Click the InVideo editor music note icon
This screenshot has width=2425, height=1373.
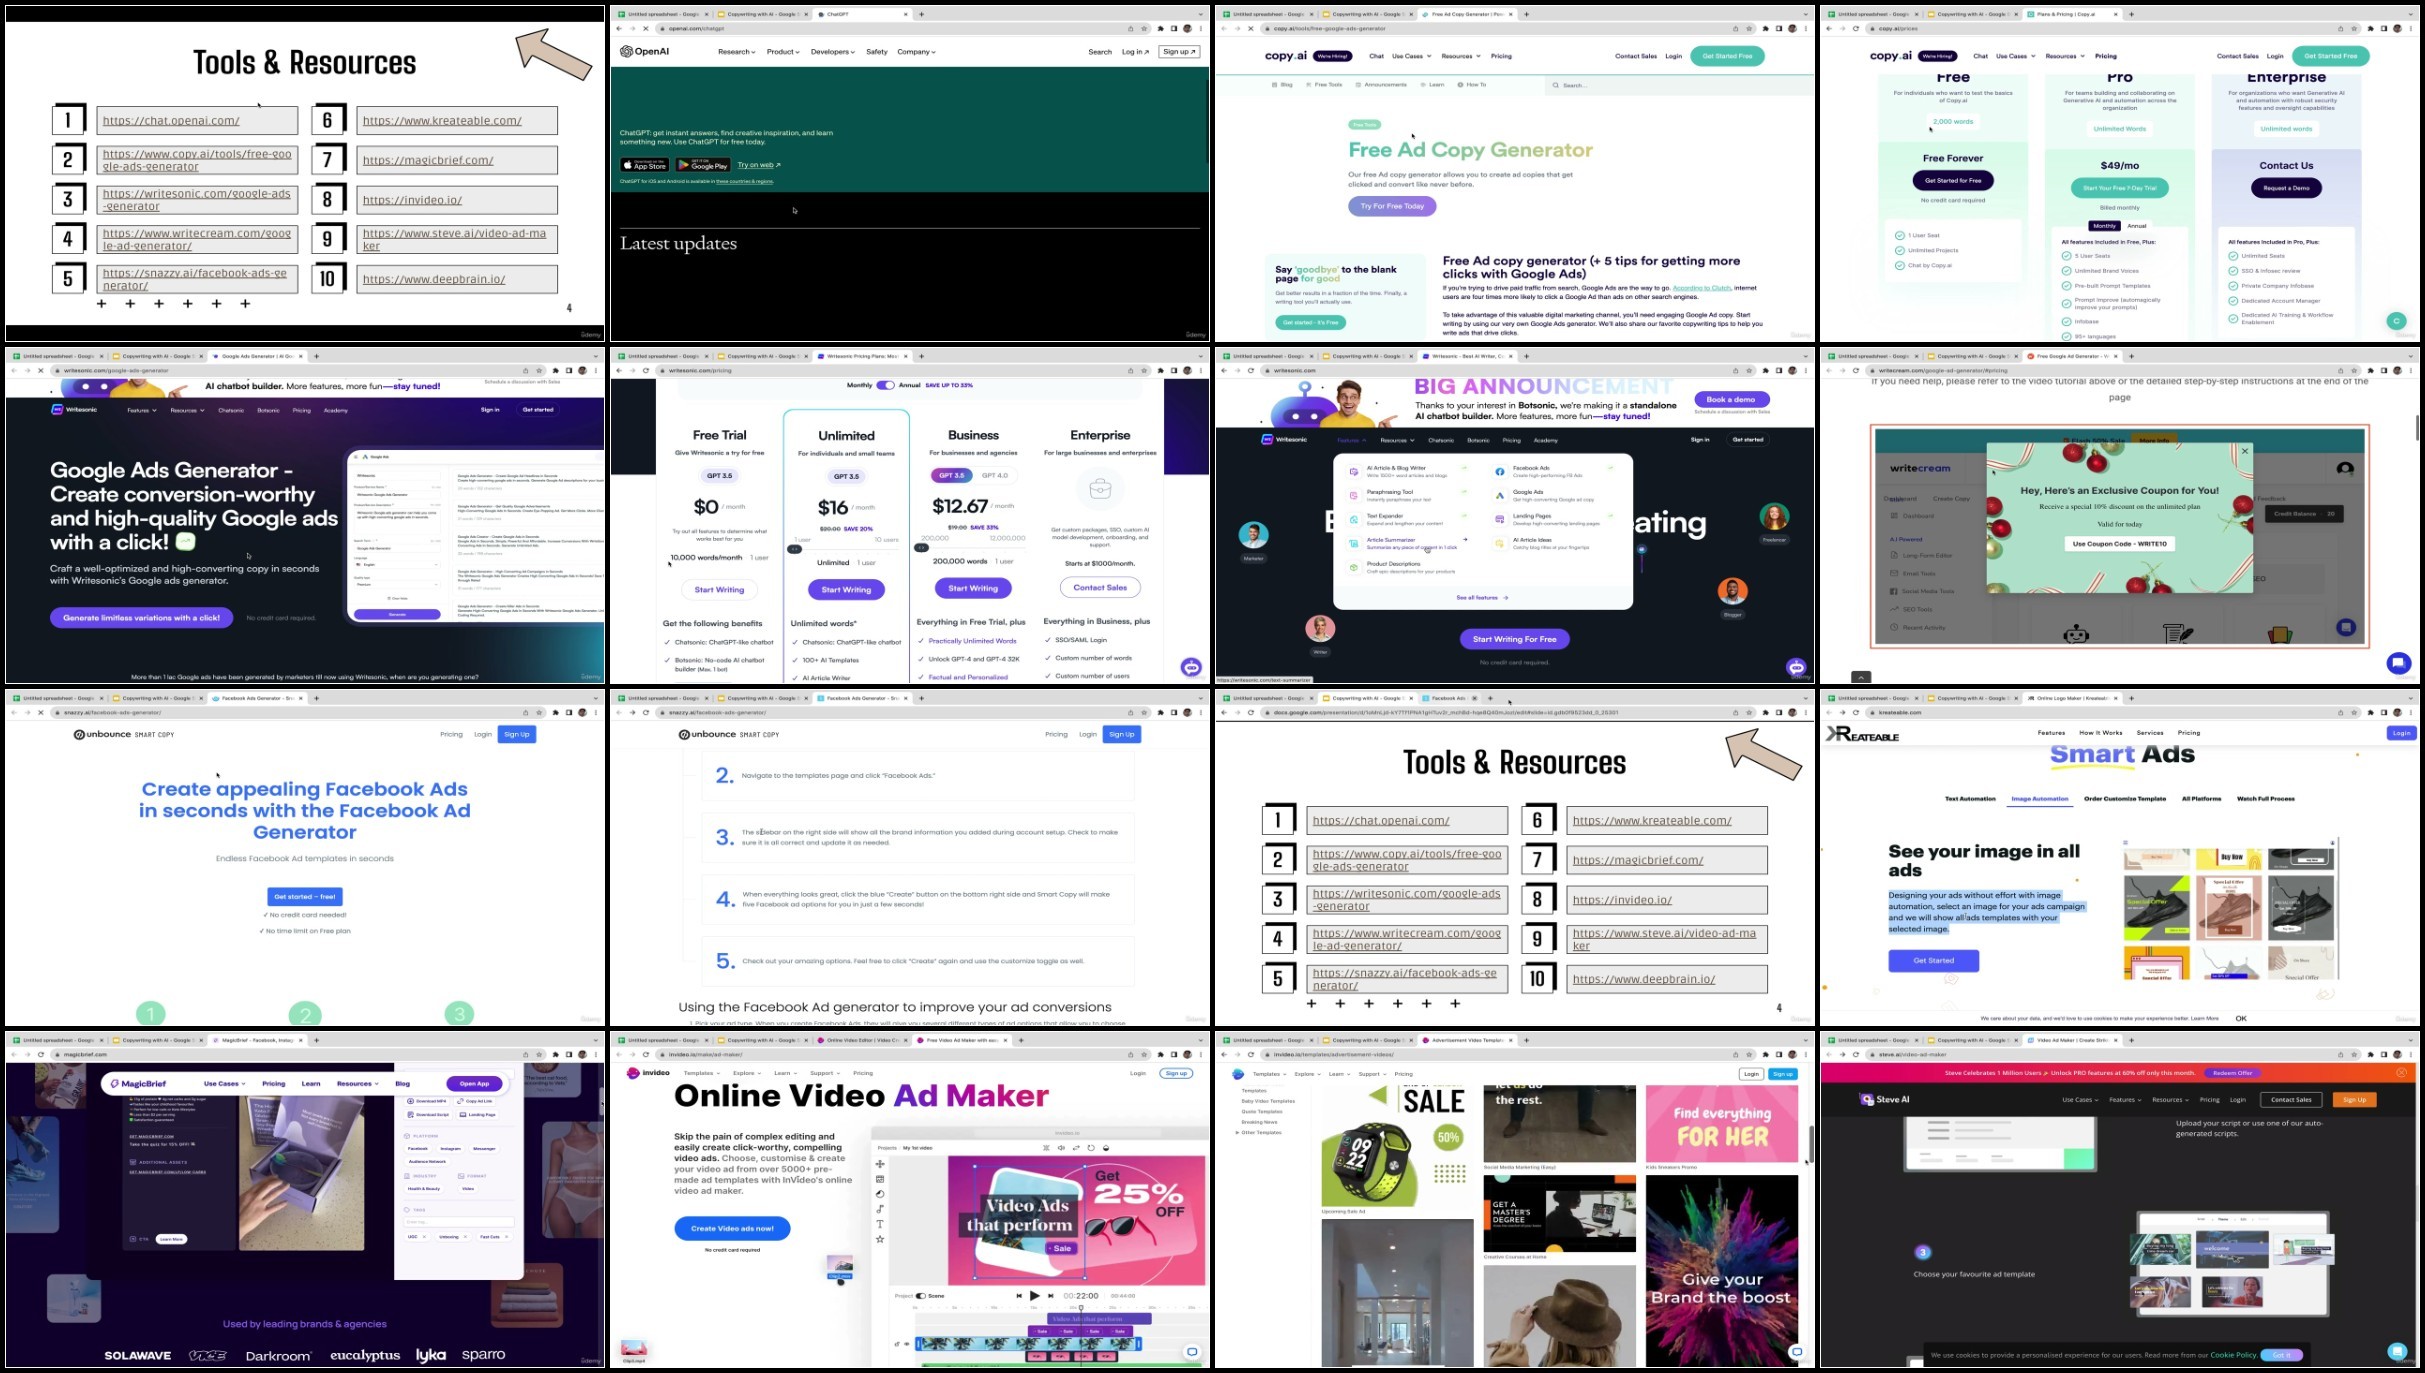click(x=880, y=1209)
